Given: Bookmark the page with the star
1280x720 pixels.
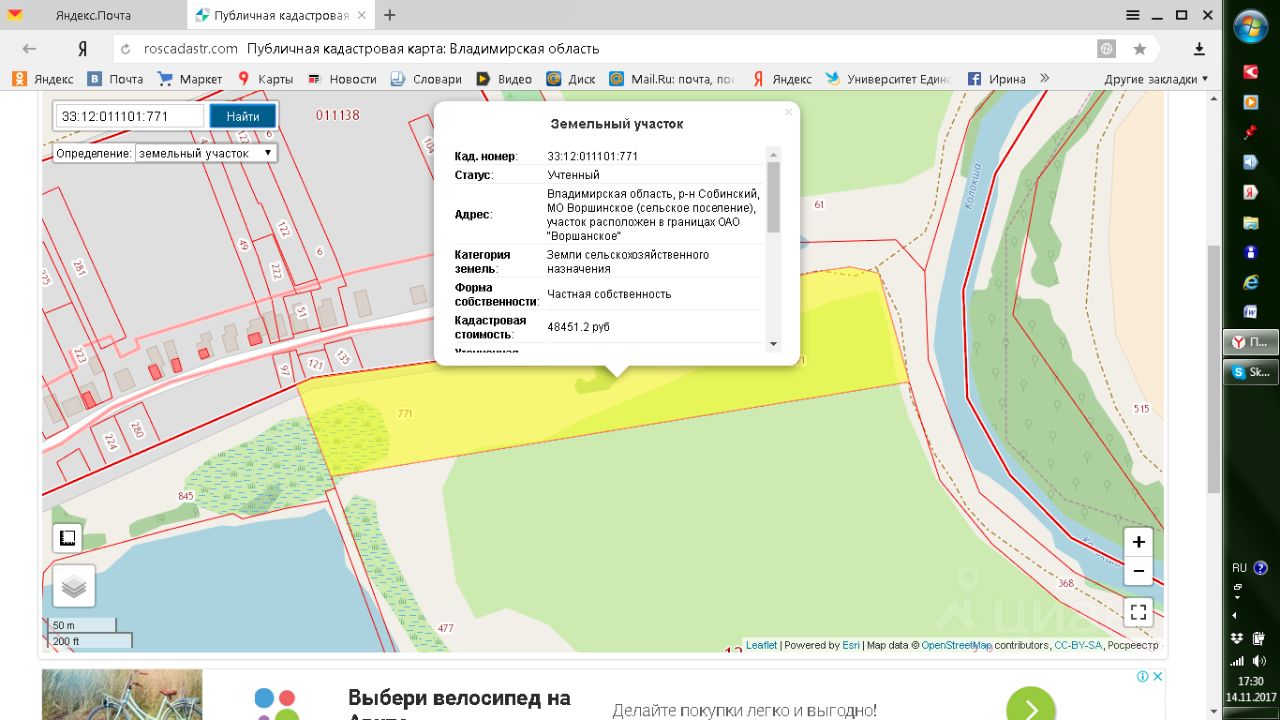Looking at the screenshot, I should [1140, 49].
